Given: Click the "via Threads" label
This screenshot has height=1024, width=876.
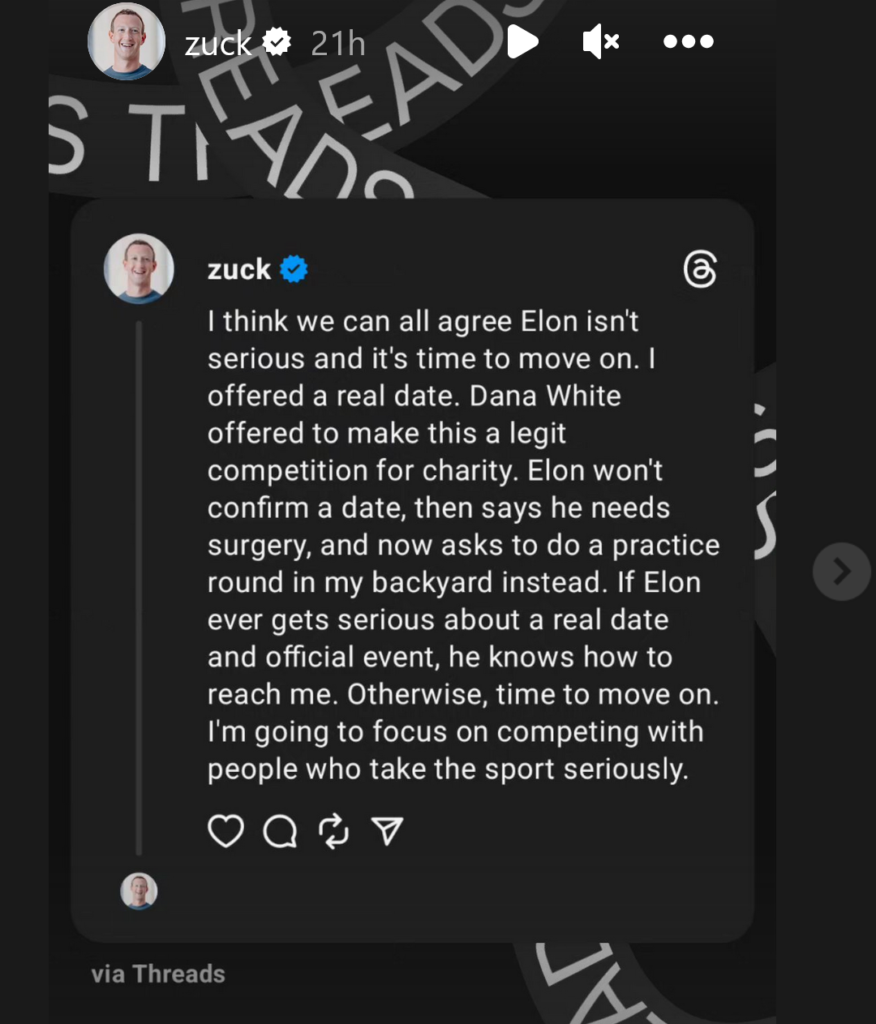Looking at the screenshot, I should 158,974.
